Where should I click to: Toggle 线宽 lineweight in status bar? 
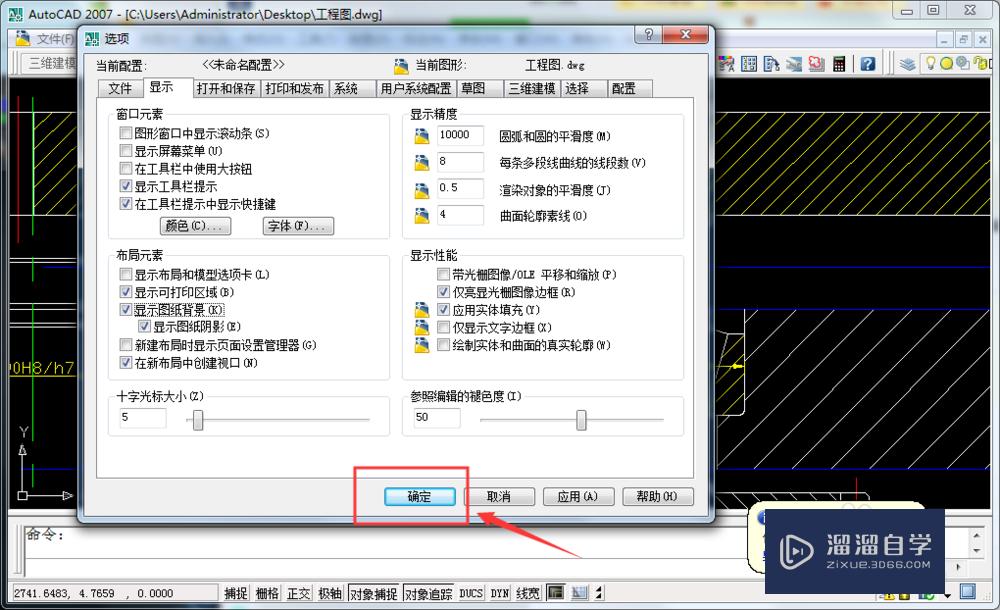pyautogui.click(x=528, y=593)
